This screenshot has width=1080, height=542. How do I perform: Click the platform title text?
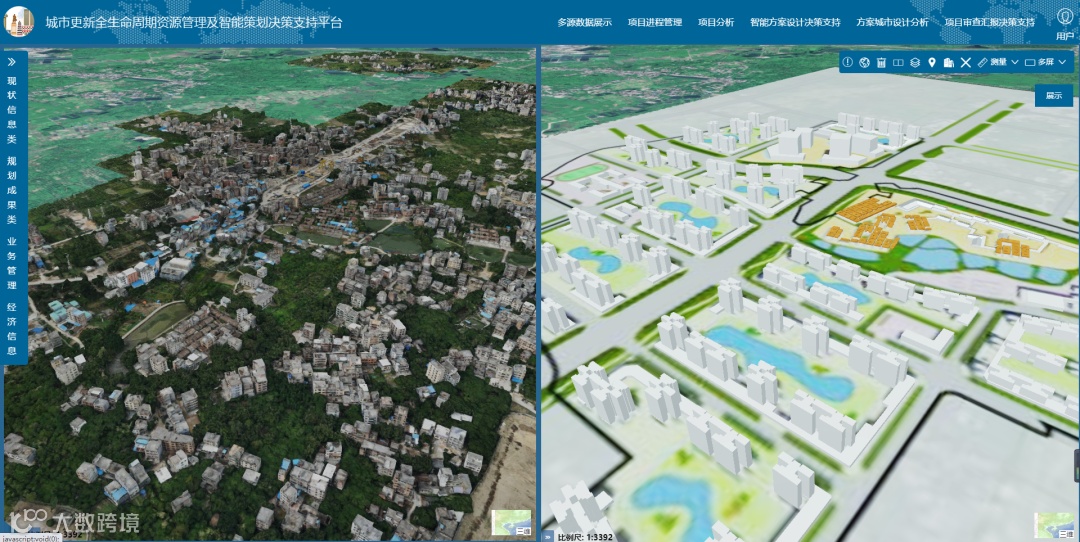(194, 22)
